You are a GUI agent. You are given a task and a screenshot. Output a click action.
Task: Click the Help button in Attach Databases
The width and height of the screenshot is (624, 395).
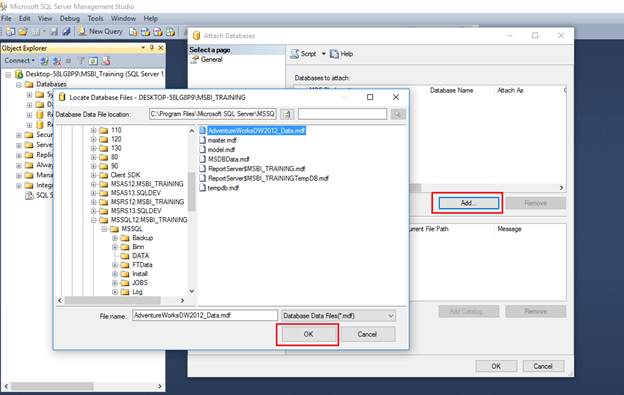pos(342,54)
